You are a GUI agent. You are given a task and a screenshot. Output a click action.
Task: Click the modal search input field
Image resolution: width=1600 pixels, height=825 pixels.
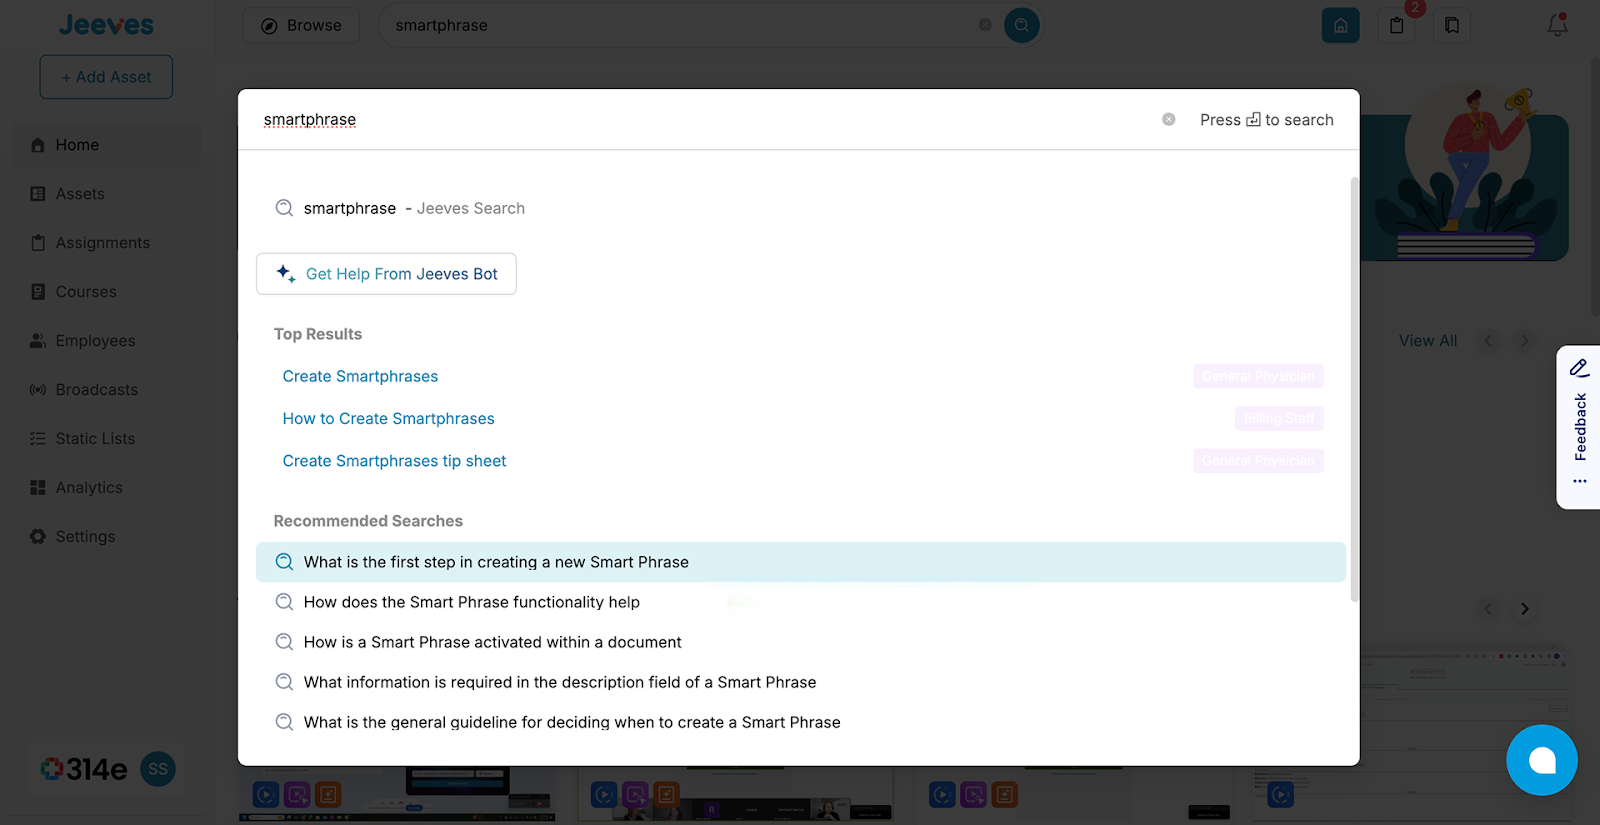[x=700, y=120]
